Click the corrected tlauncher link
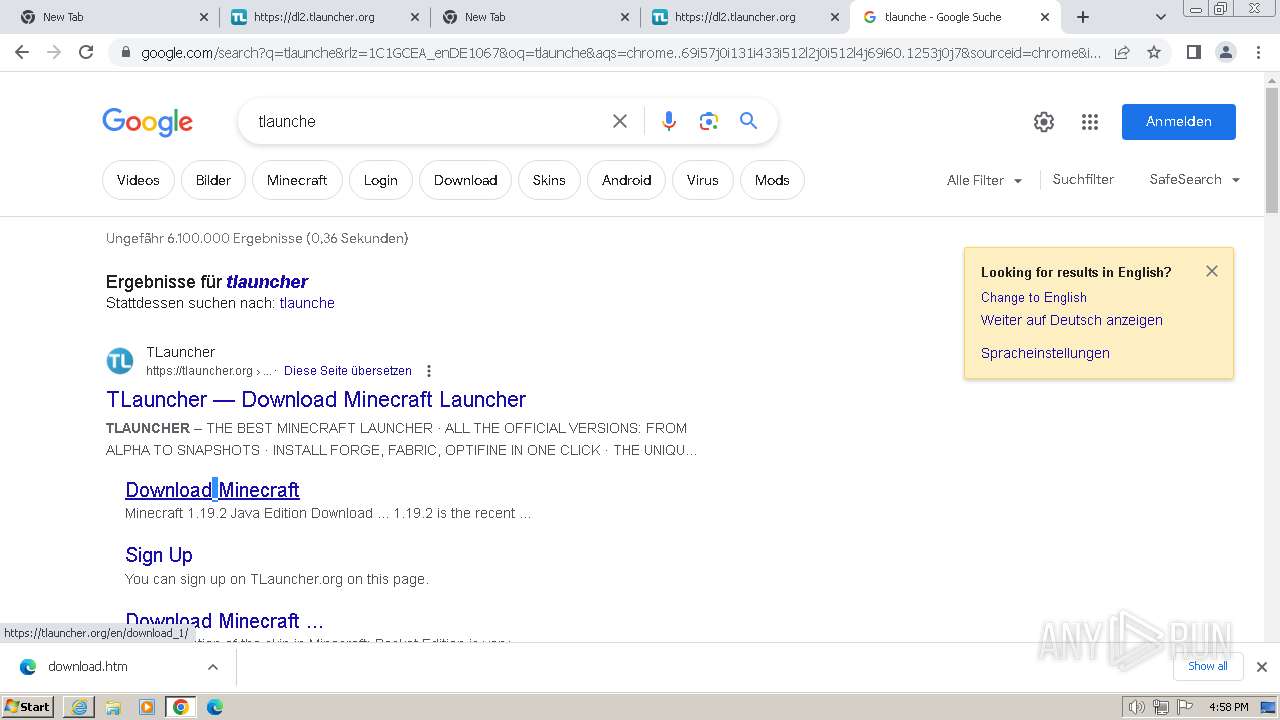The width and height of the screenshot is (1280, 720). [267, 282]
